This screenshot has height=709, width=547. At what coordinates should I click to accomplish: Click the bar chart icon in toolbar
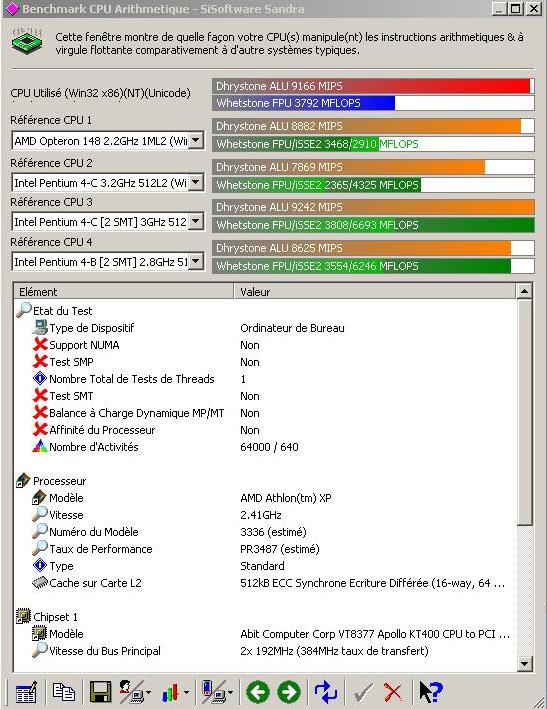[173, 692]
